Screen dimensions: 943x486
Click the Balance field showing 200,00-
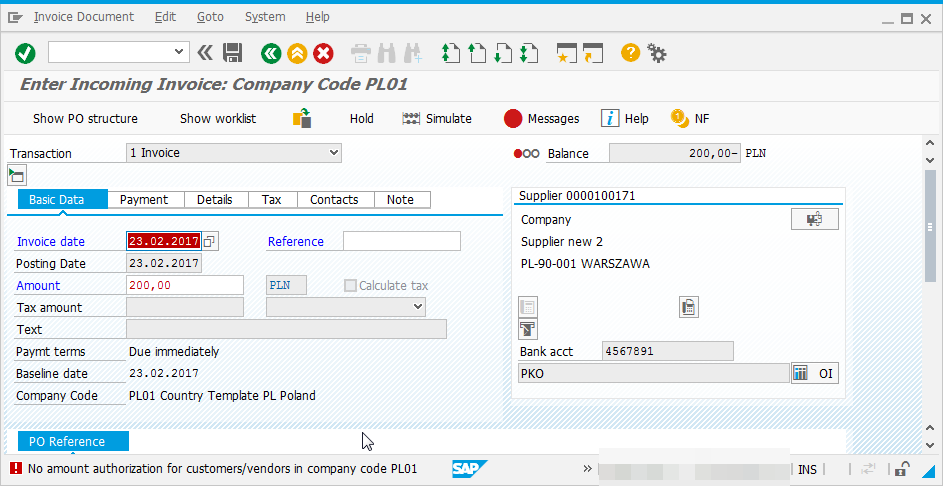tap(675, 153)
